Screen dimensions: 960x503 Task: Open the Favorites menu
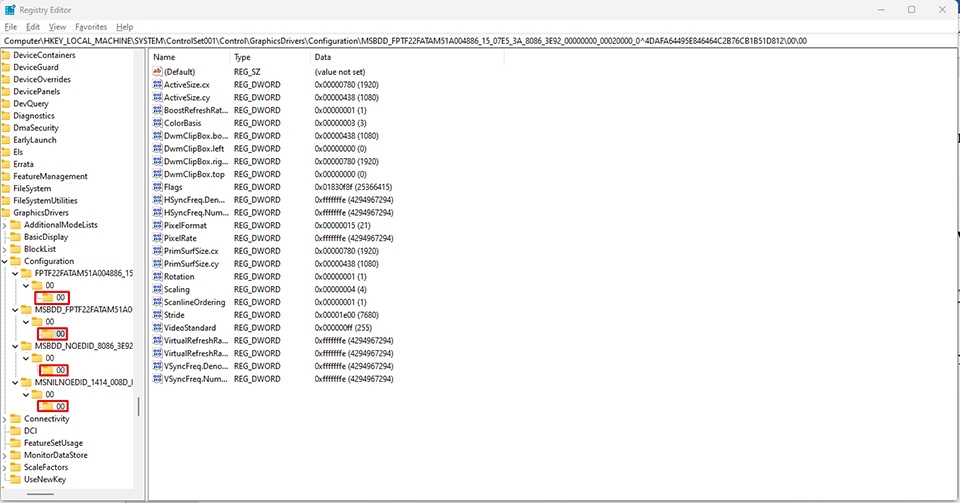point(91,27)
